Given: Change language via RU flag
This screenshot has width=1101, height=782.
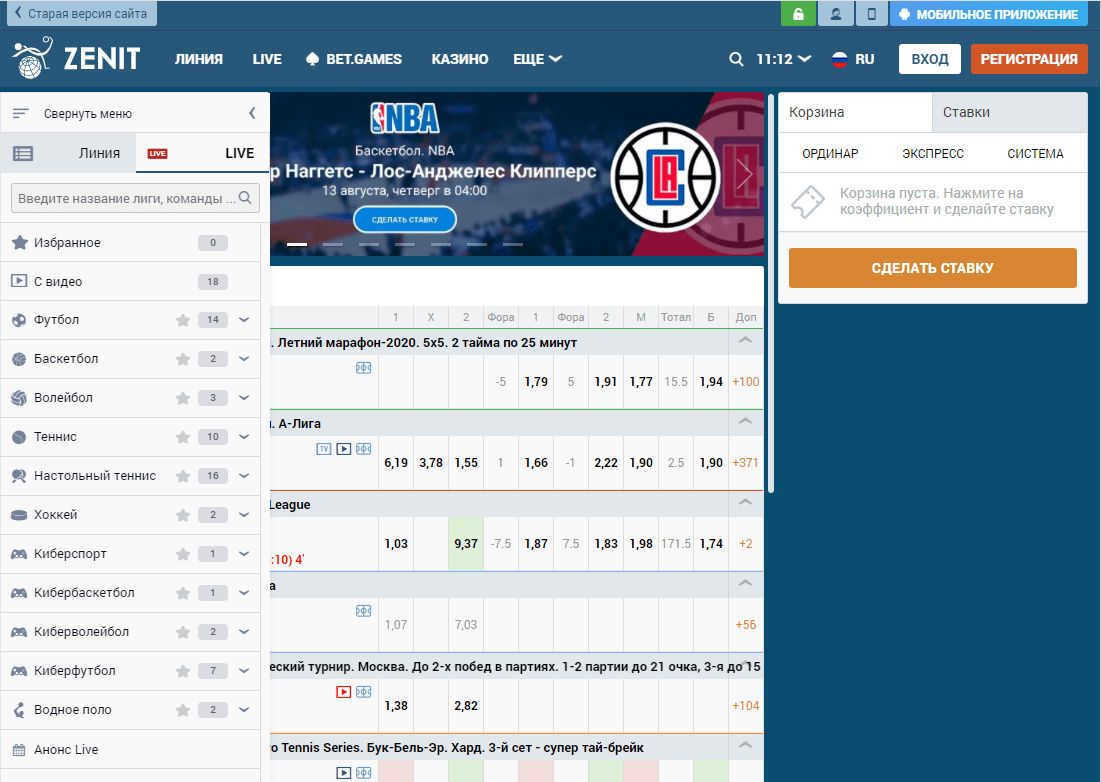Looking at the screenshot, I should coord(853,59).
